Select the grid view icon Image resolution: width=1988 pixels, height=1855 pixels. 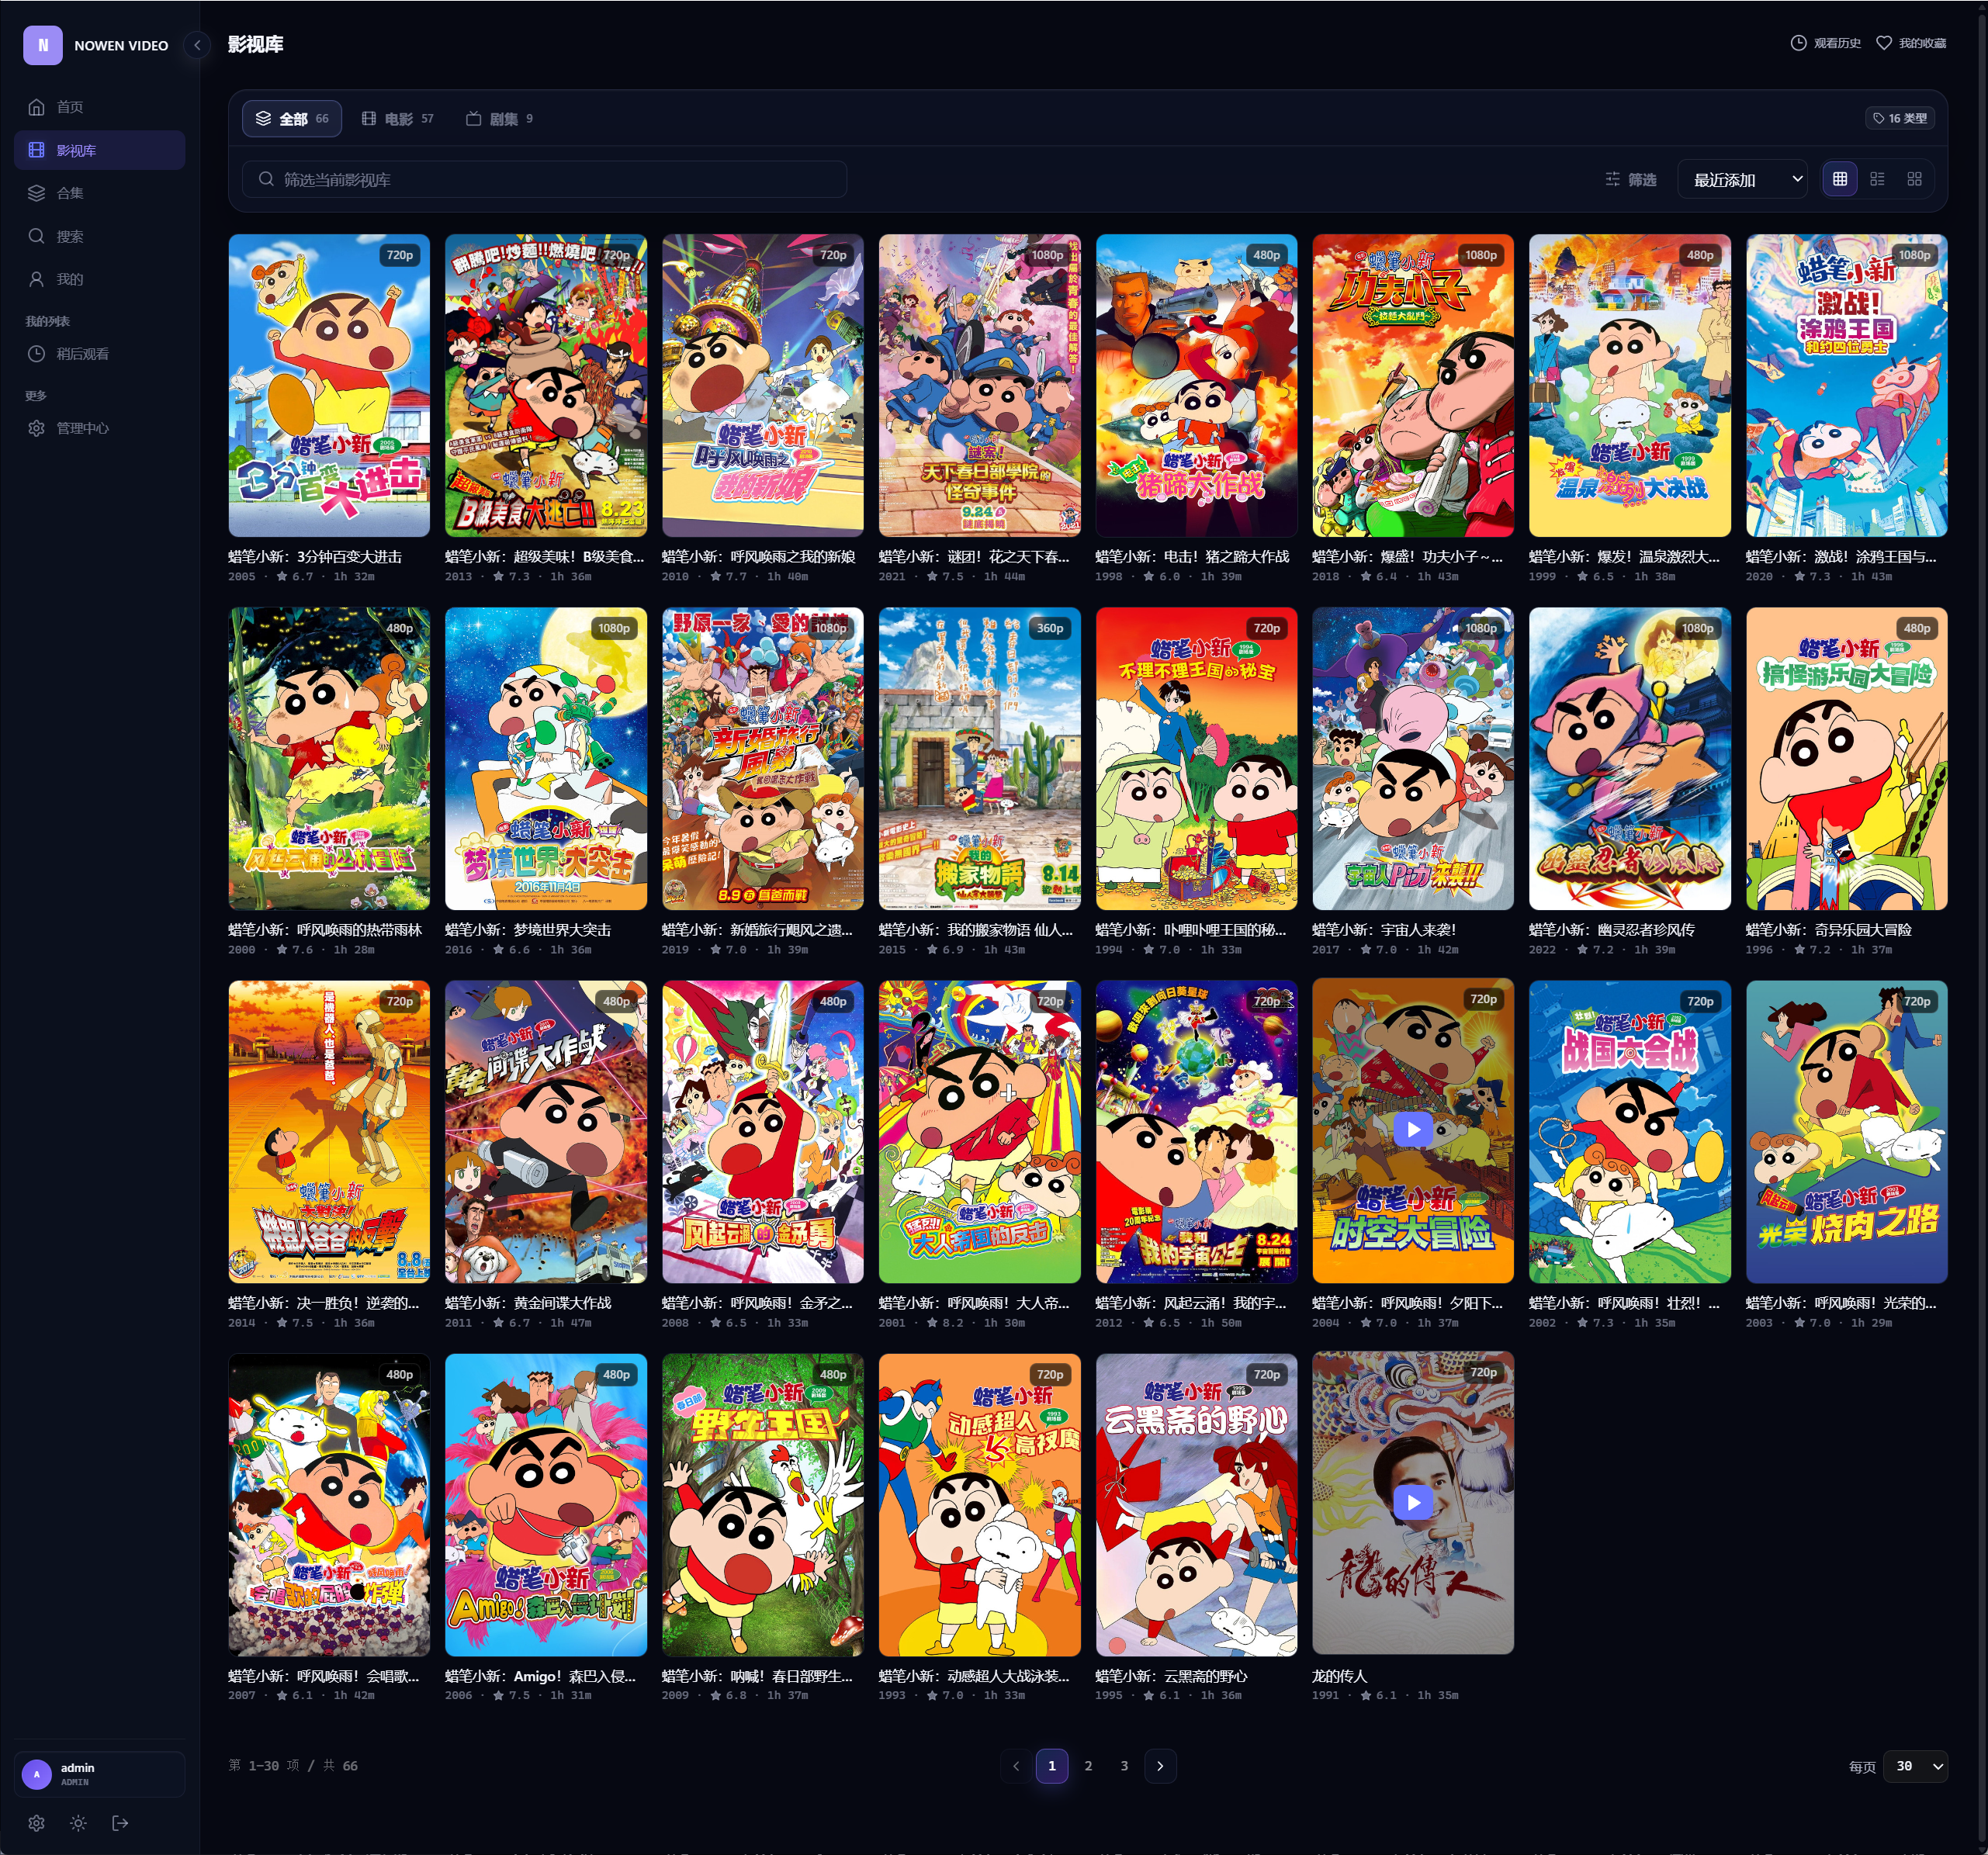pos(1840,179)
